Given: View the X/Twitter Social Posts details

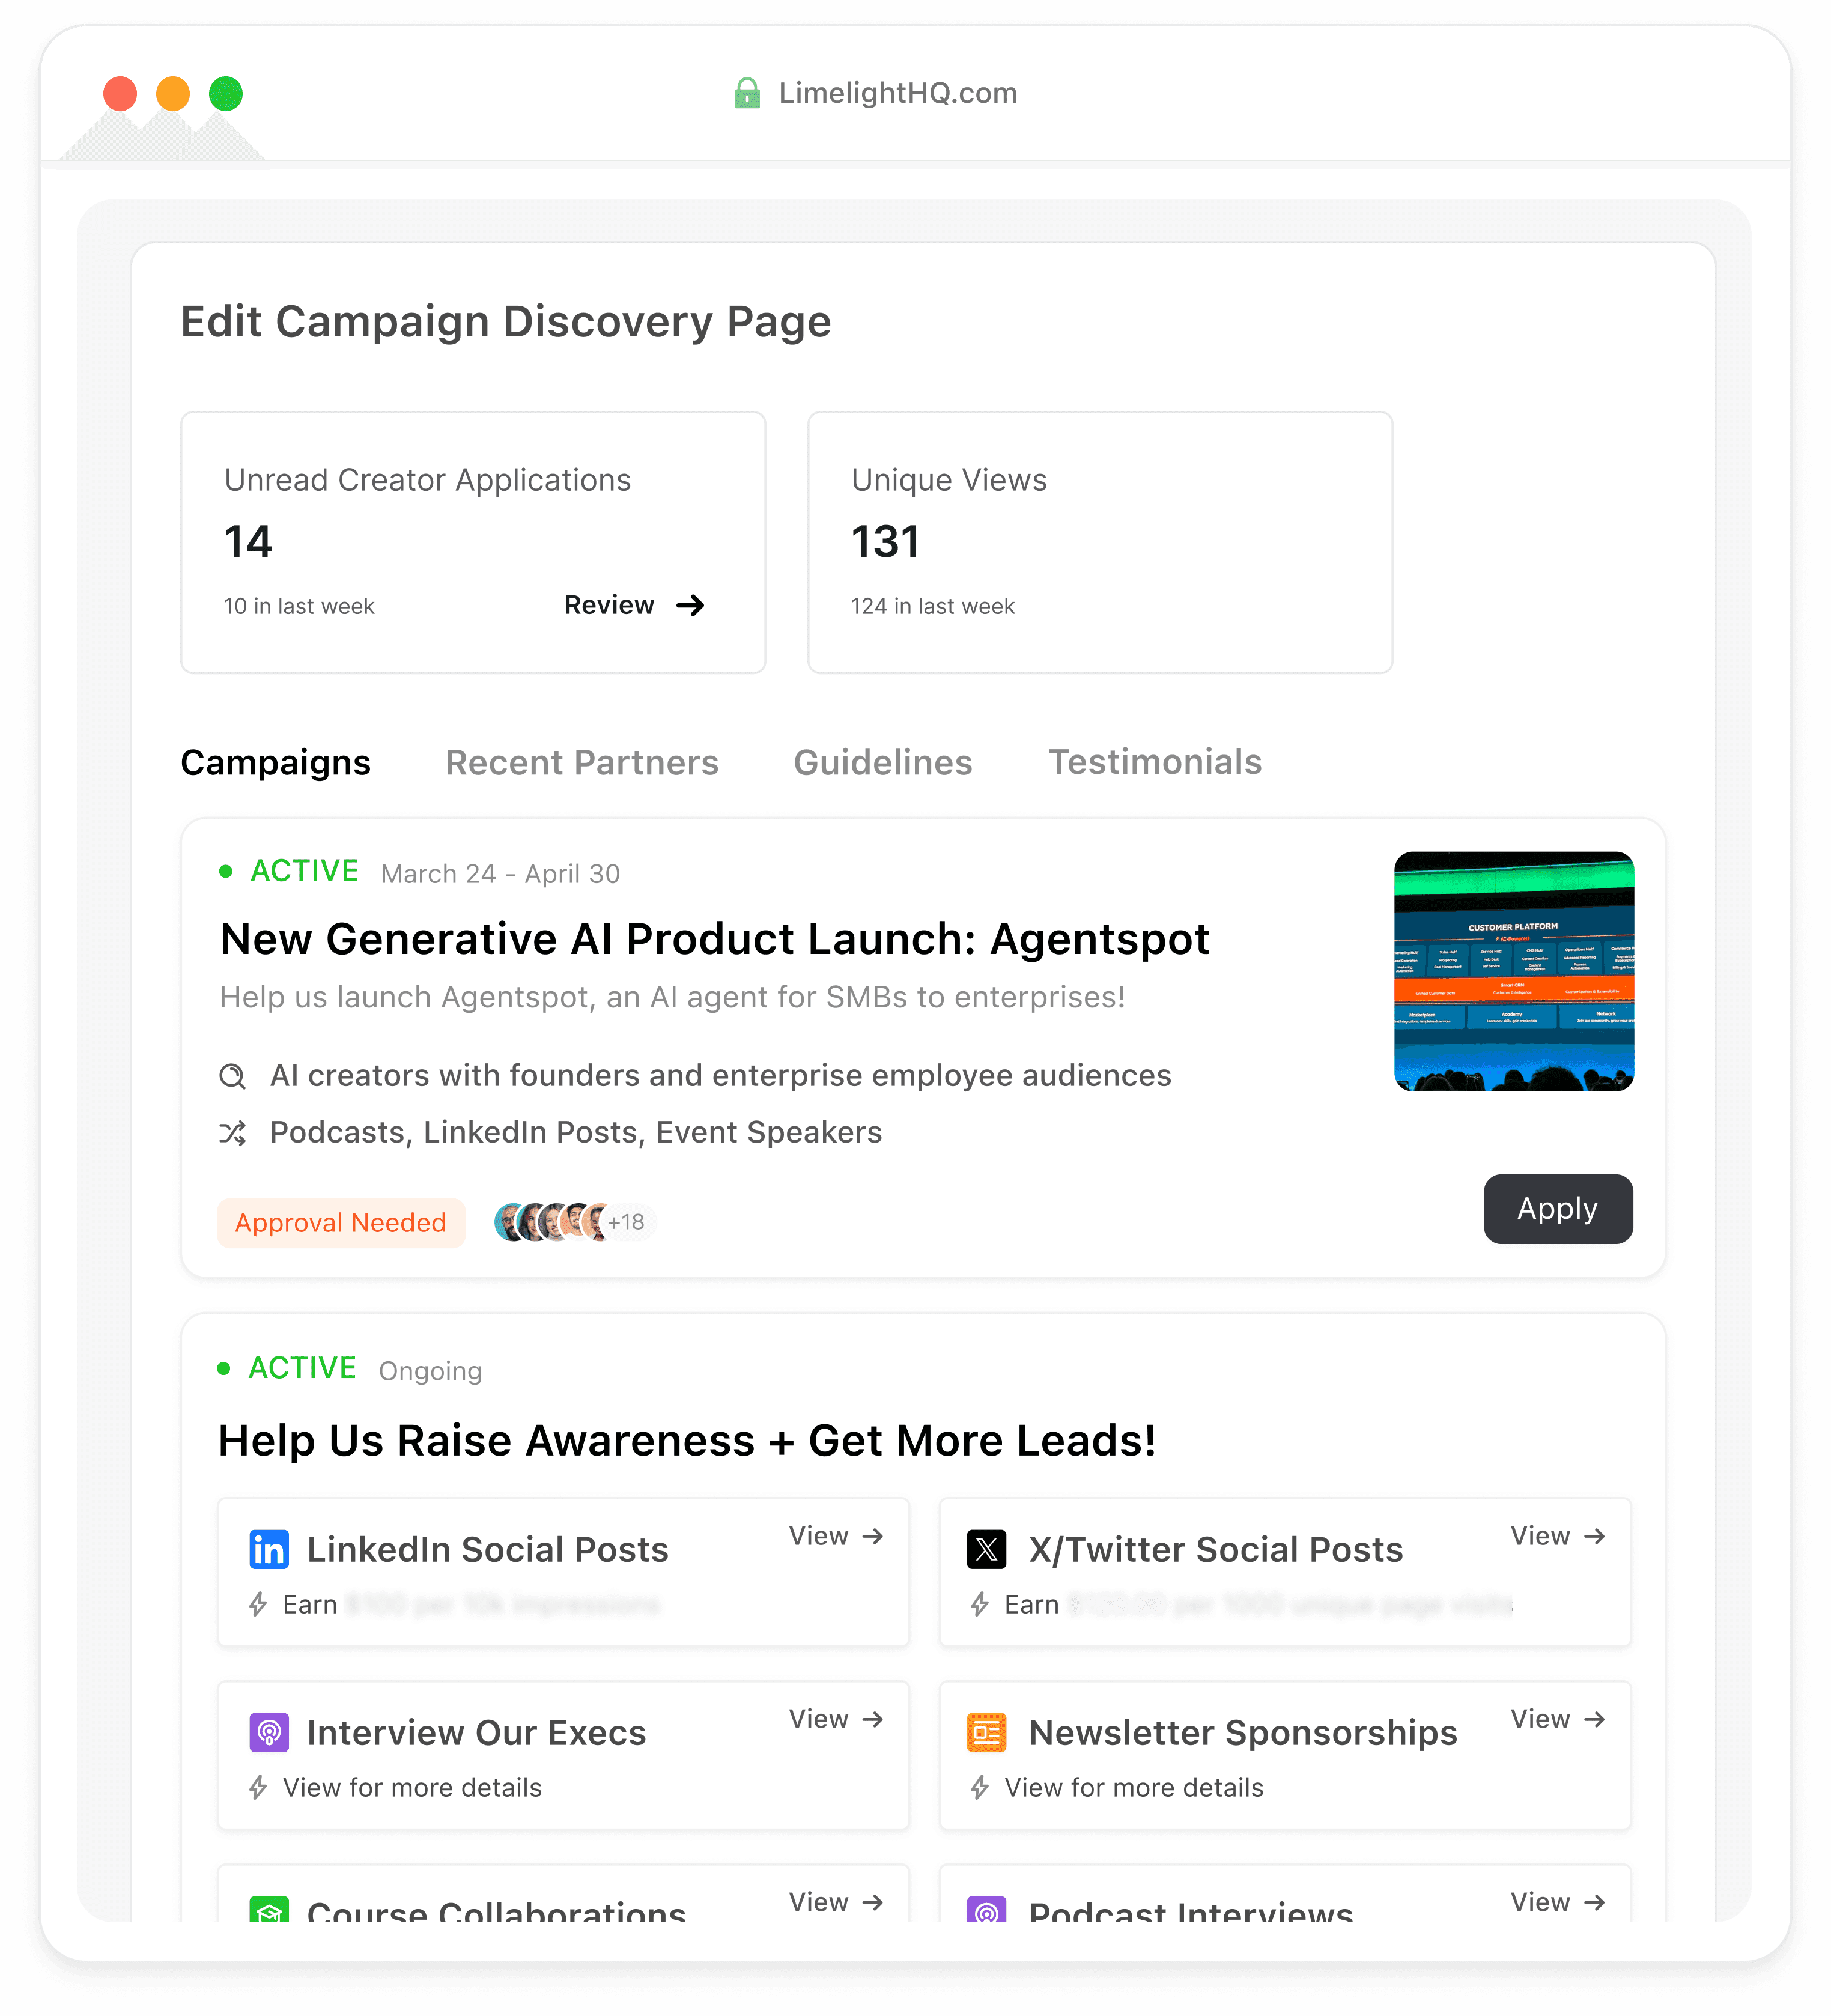Looking at the screenshot, I should [x=1558, y=1536].
